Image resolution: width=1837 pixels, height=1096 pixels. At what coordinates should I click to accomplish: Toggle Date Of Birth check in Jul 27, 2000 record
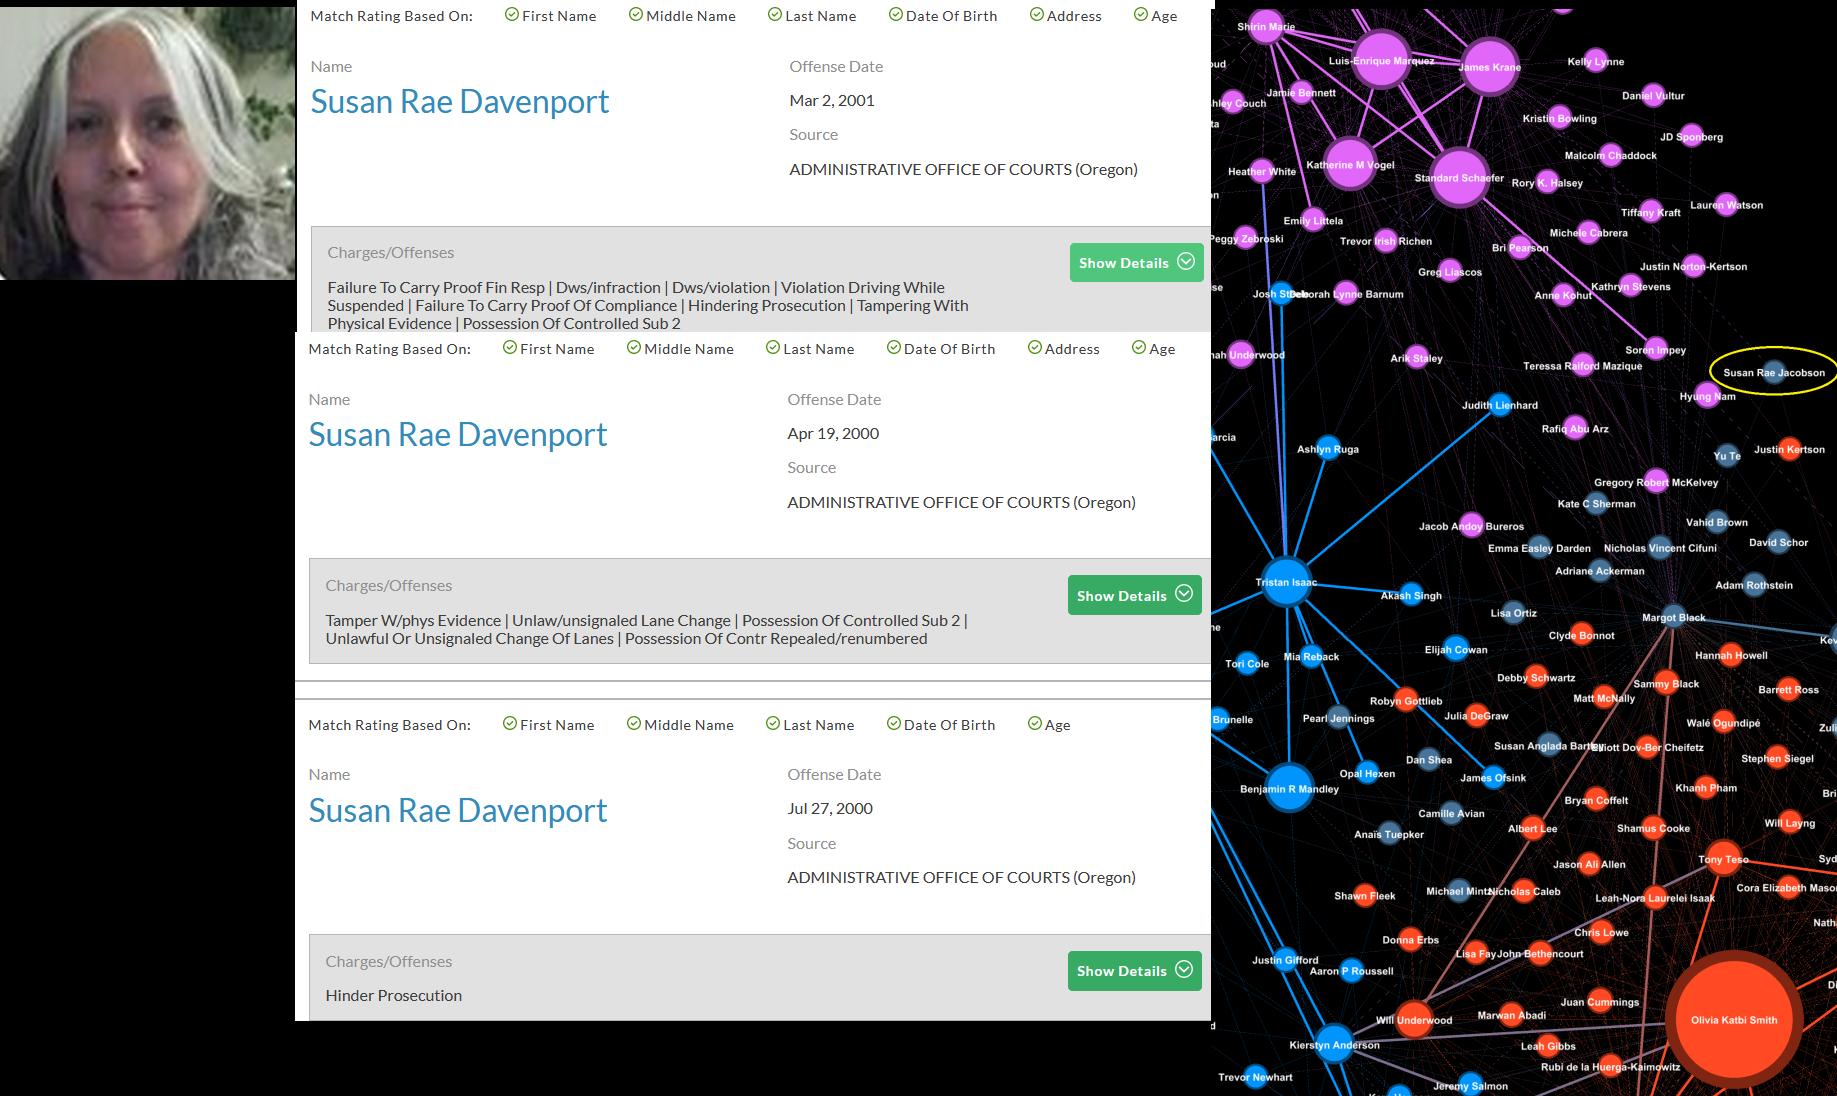click(x=894, y=724)
